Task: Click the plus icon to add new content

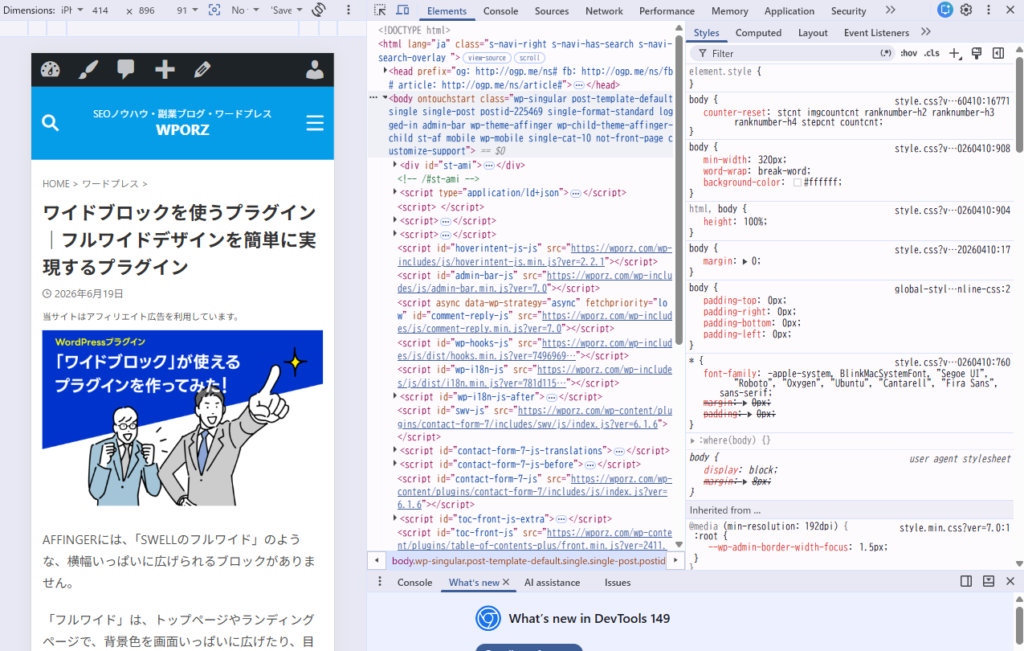Action: (165, 69)
